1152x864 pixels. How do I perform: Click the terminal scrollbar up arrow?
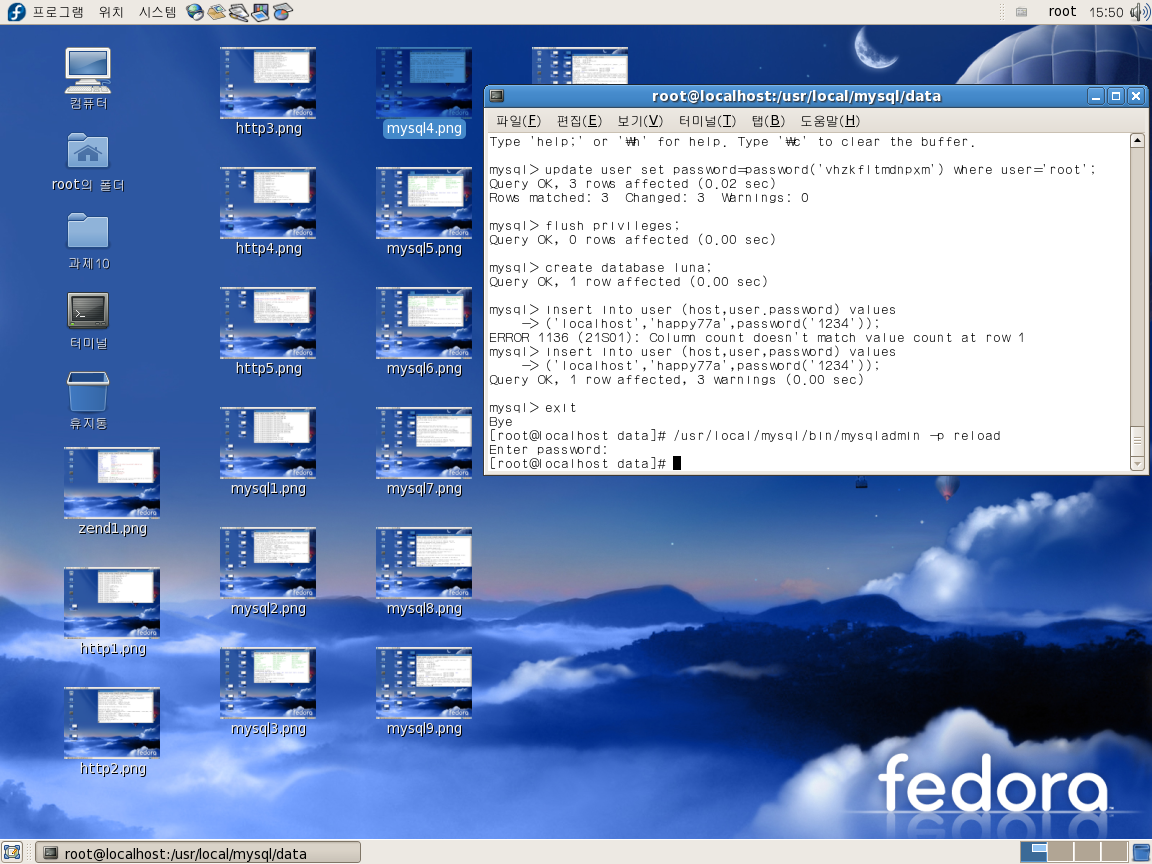coord(1137,141)
